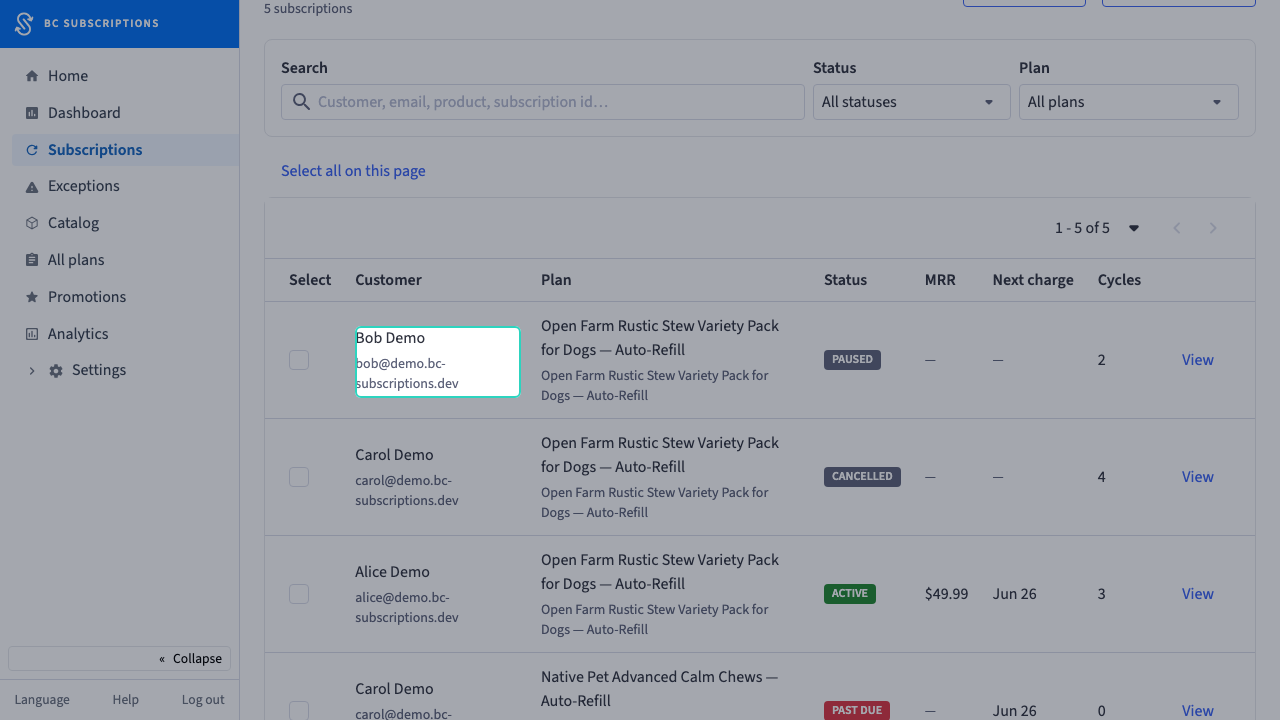
Task: Open the Home page via house icon
Action: [x=32, y=76]
